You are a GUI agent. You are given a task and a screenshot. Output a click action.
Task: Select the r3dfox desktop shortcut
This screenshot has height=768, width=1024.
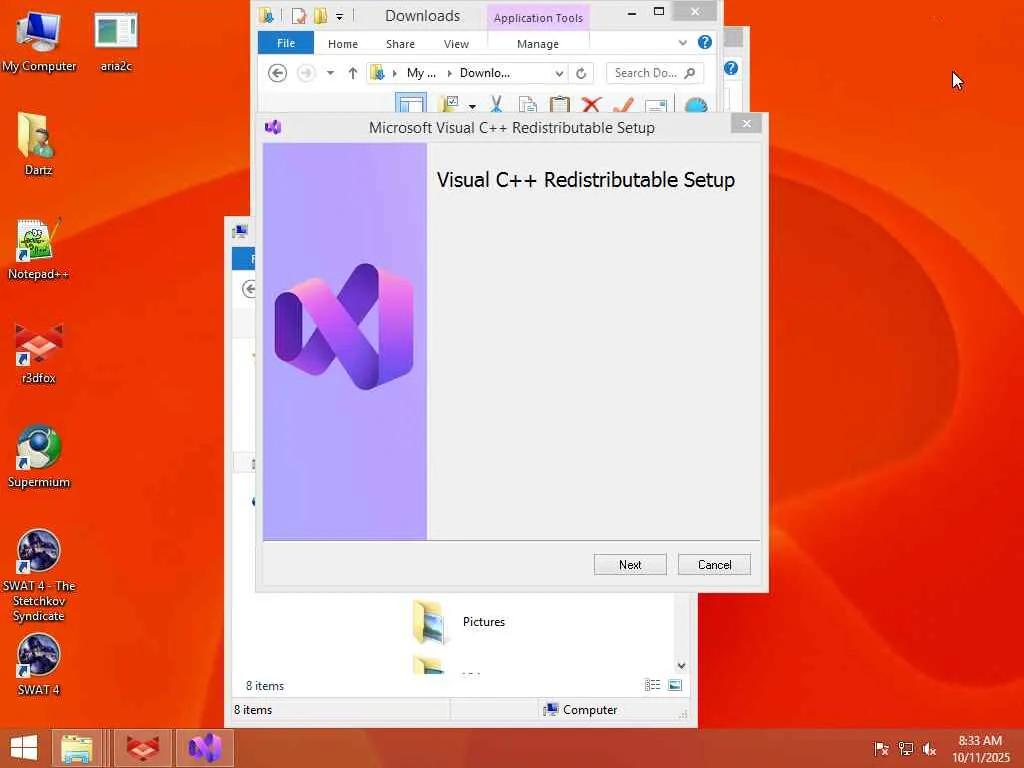[x=39, y=353]
